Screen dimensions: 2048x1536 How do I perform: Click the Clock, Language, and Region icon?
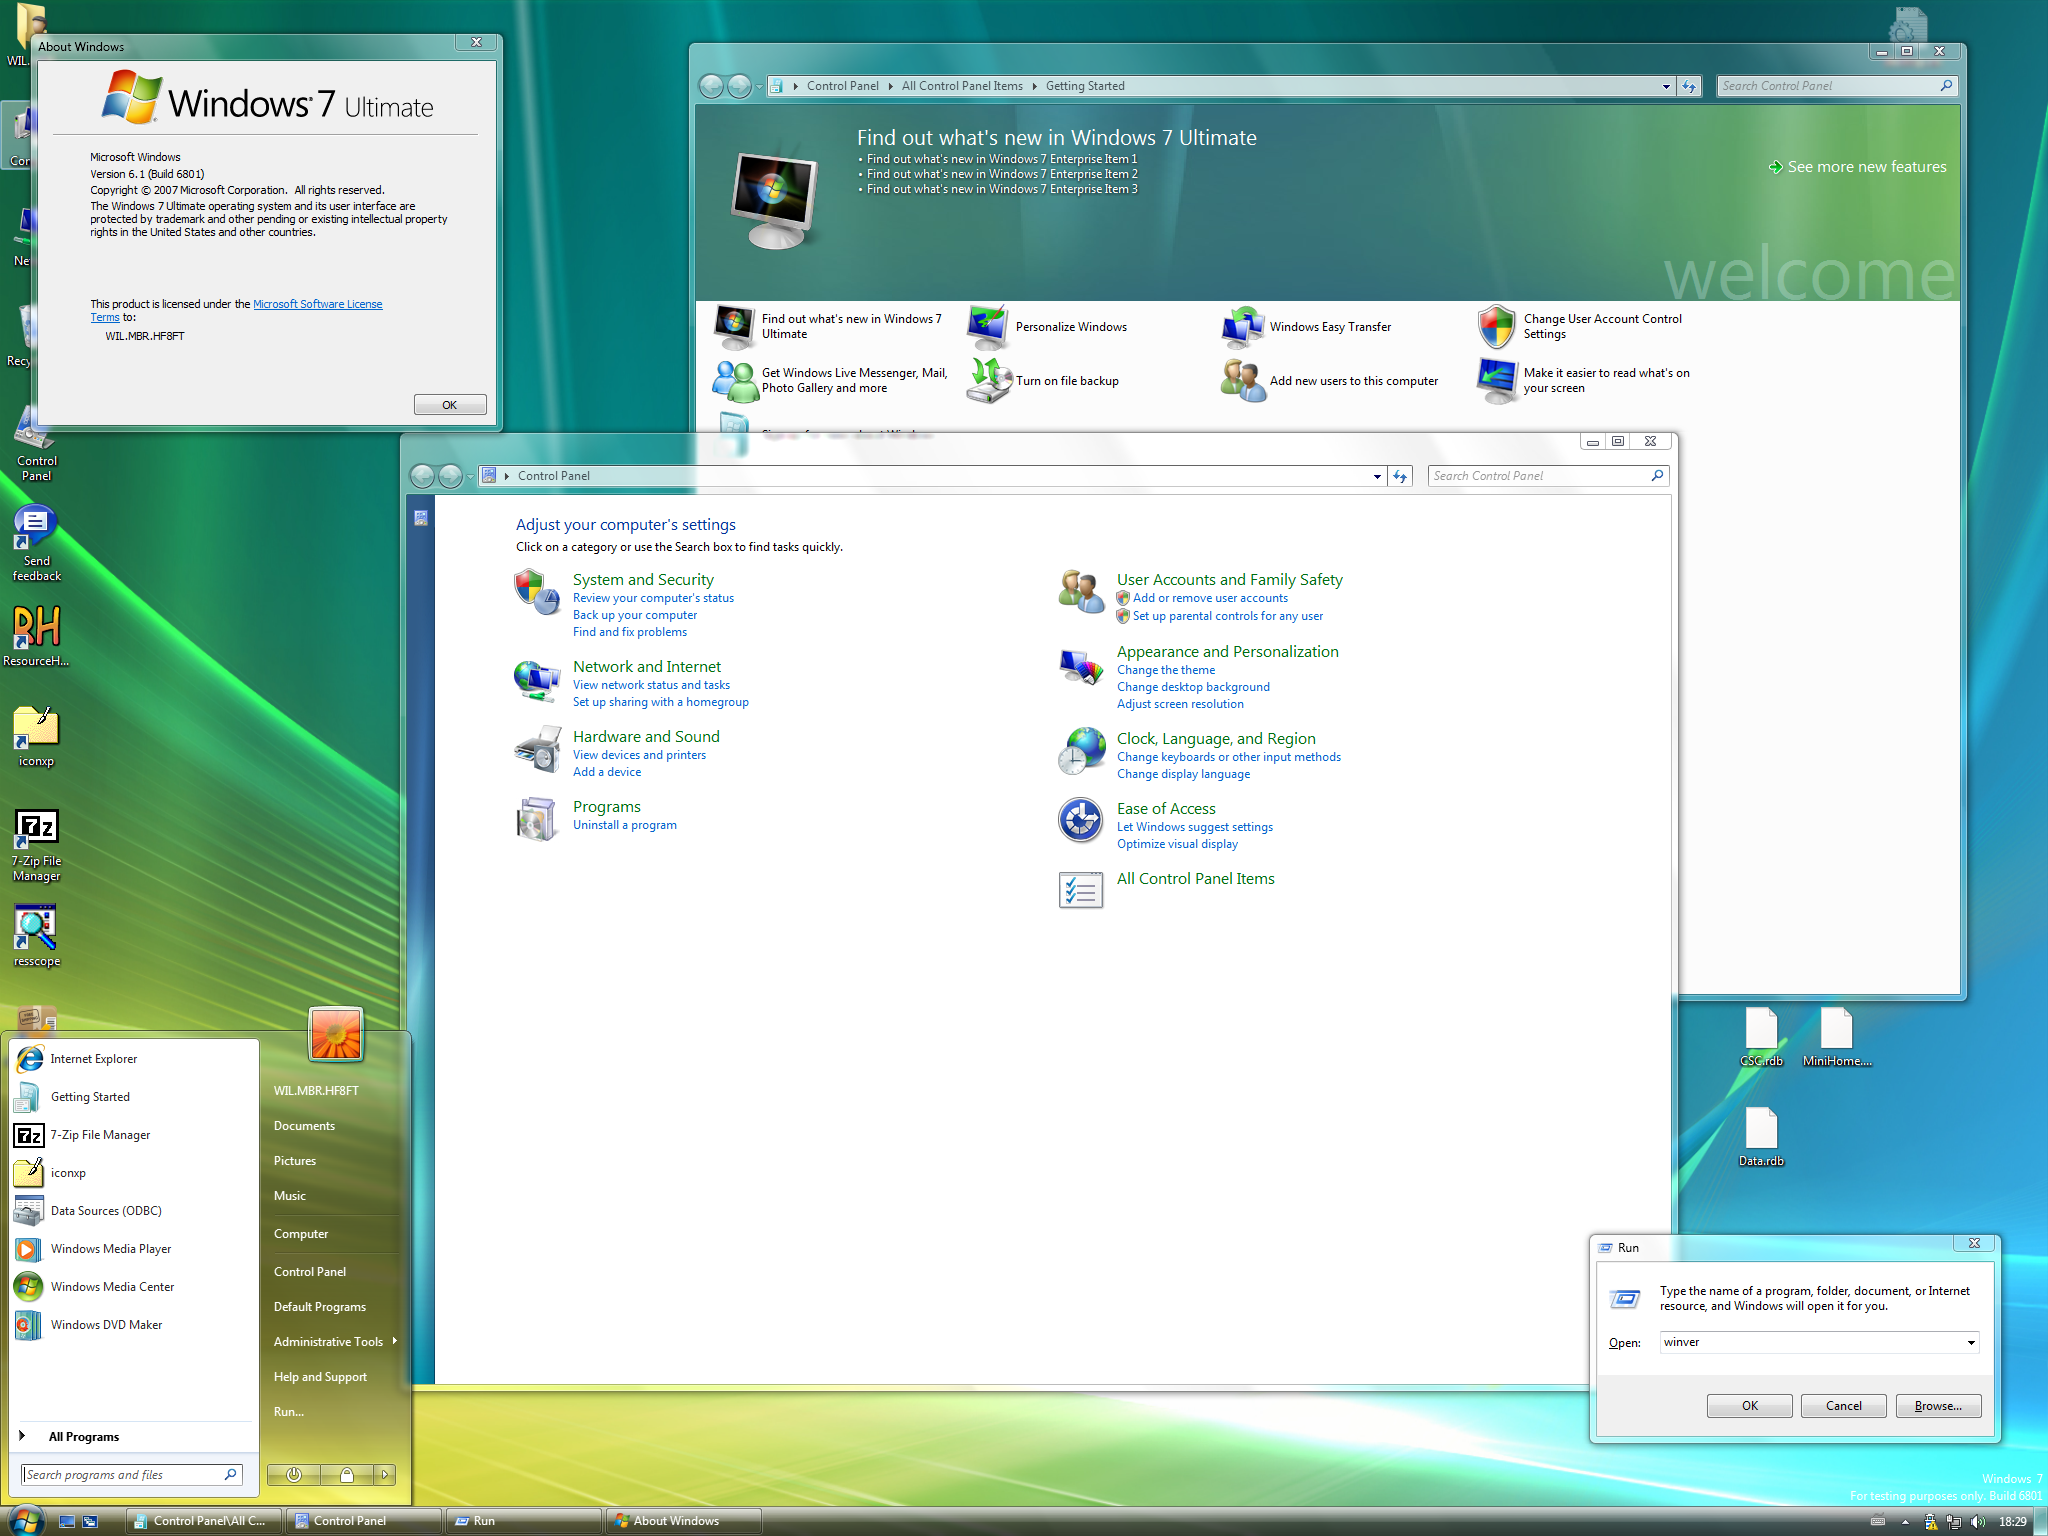click(1080, 751)
